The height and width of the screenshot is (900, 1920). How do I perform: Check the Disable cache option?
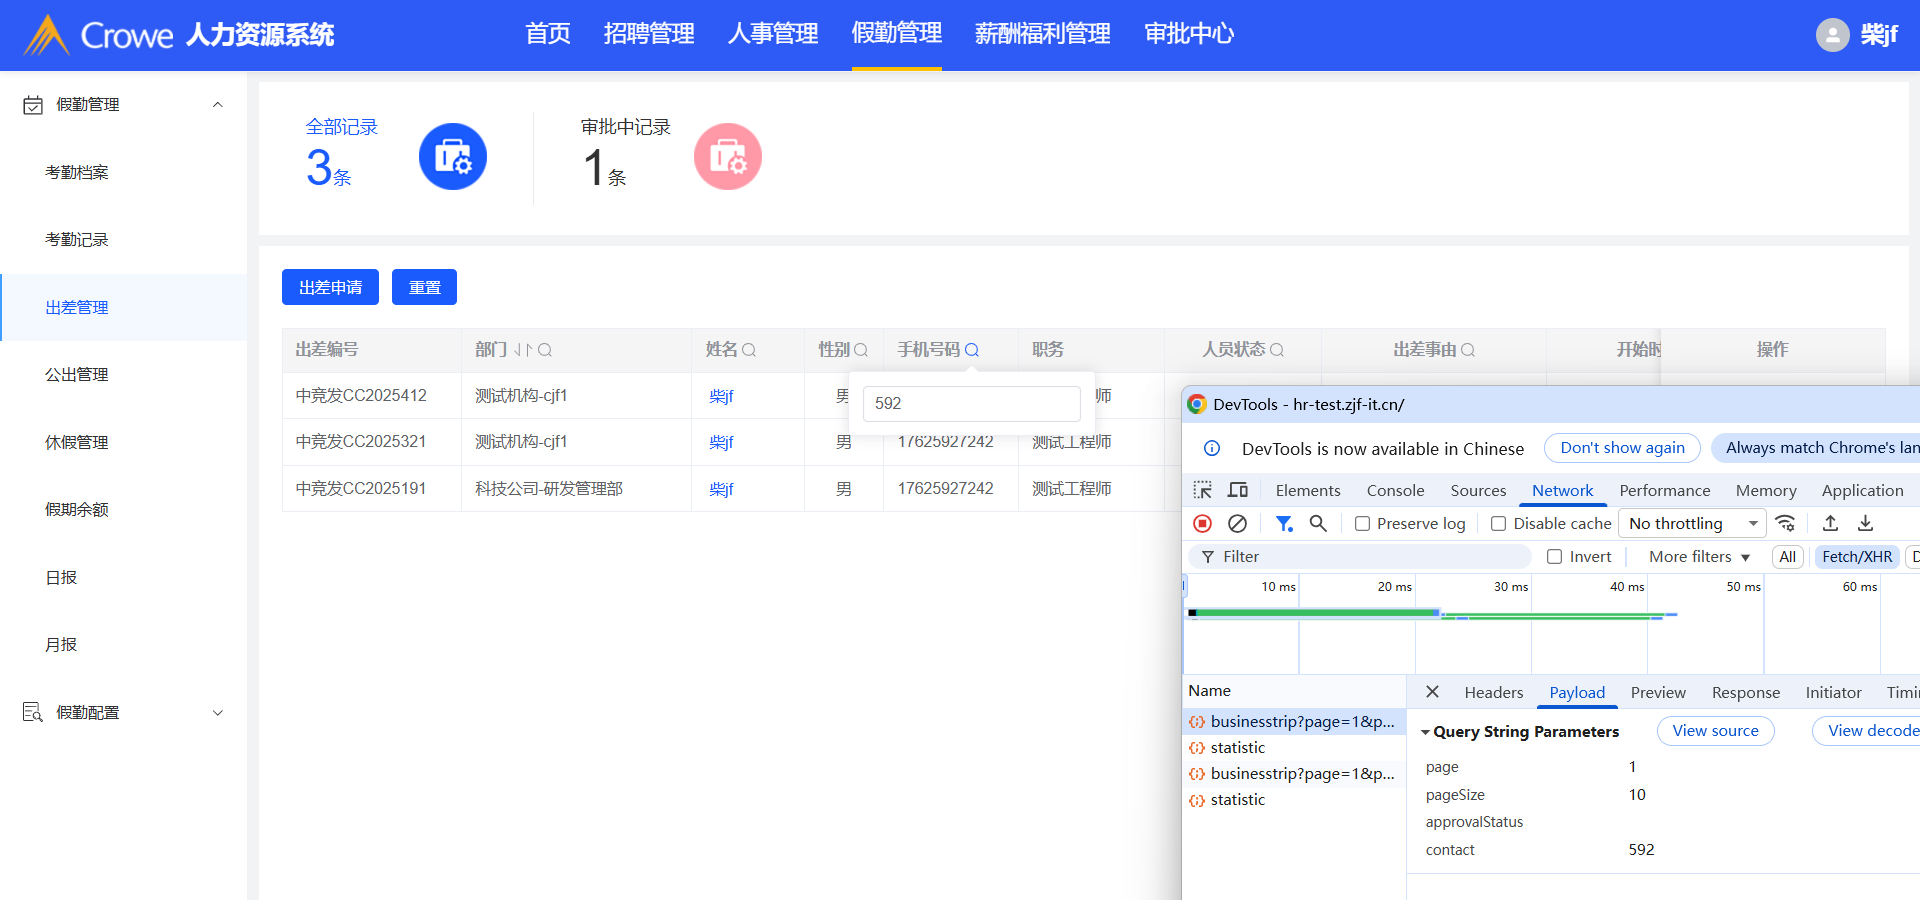[1498, 524]
